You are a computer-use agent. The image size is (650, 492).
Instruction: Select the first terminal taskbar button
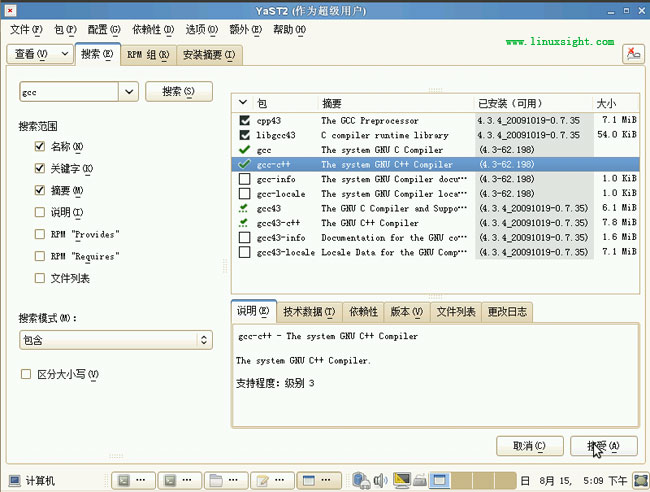click(x=133, y=480)
